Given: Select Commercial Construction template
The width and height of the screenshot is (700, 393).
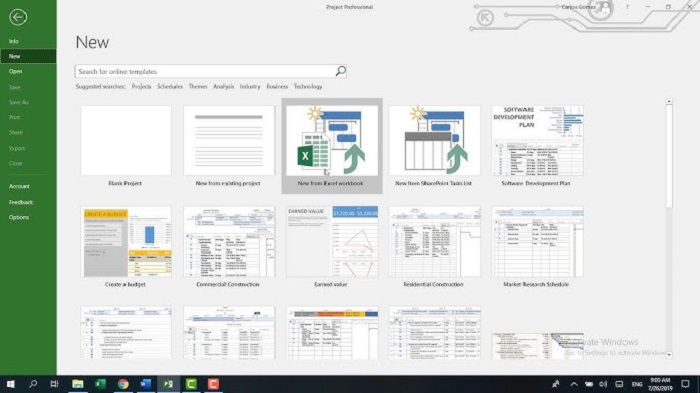Looking at the screenshot, I should [x=229, y=247].
